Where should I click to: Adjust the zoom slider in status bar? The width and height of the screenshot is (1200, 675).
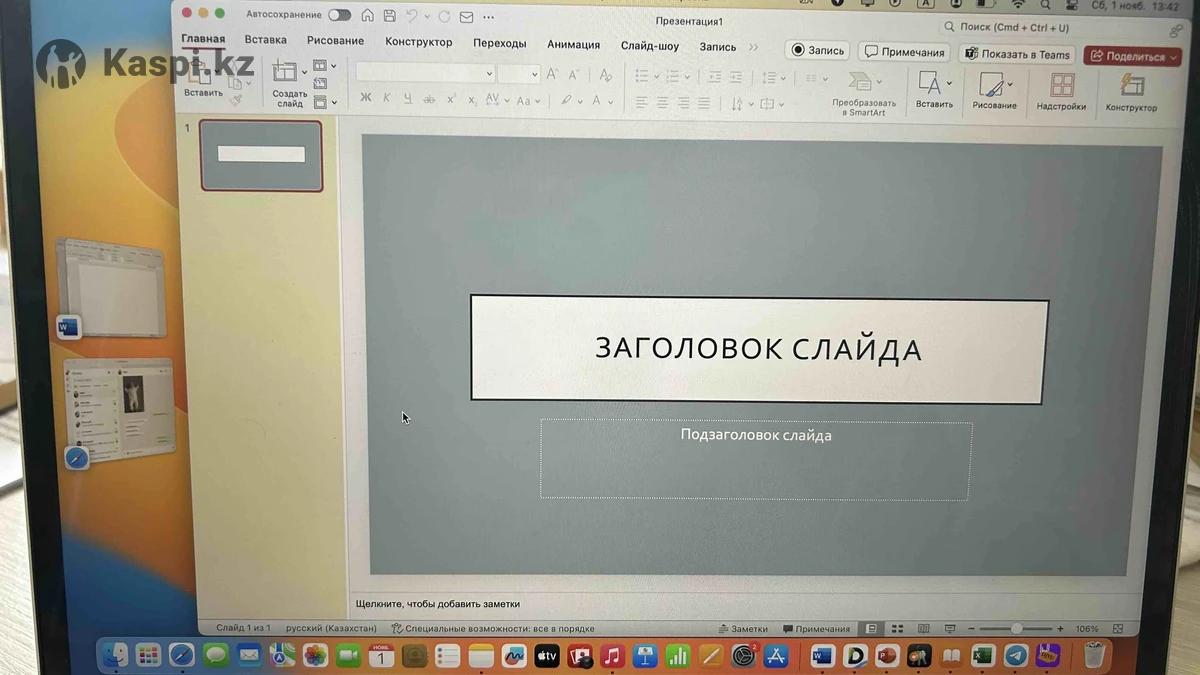1016,629
